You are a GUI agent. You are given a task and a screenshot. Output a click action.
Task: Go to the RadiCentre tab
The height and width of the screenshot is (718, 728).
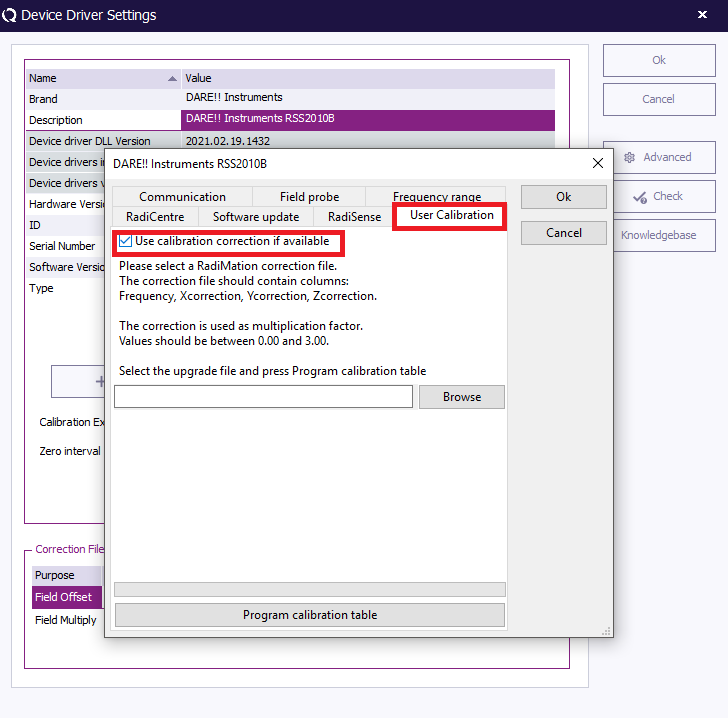click(154, 217)
